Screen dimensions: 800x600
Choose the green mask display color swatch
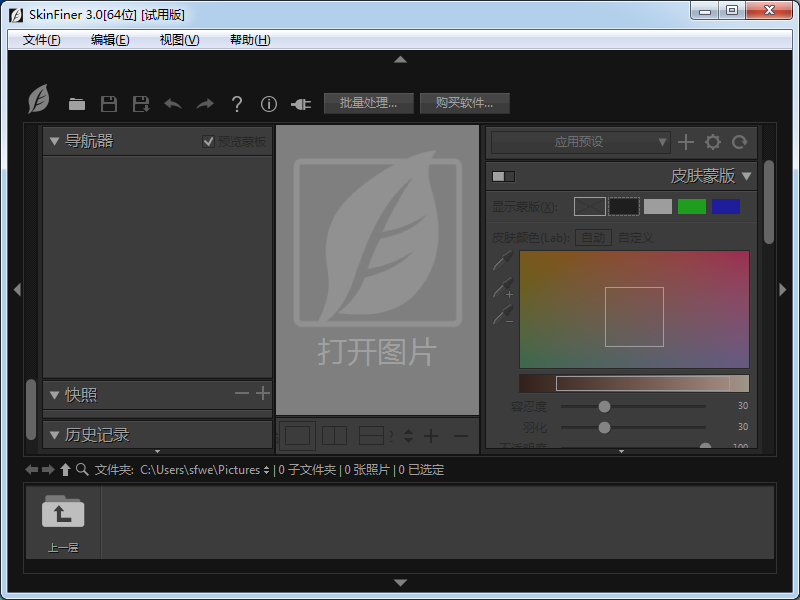coord(691,207)
